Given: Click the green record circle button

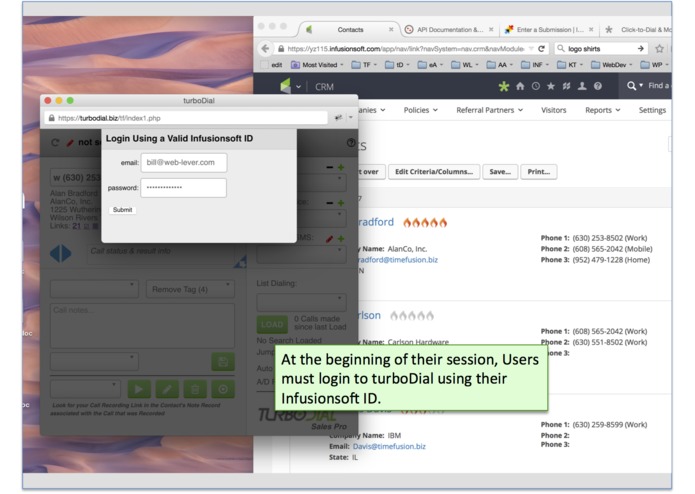Looking at the screenshot, I should coord(223,389).
